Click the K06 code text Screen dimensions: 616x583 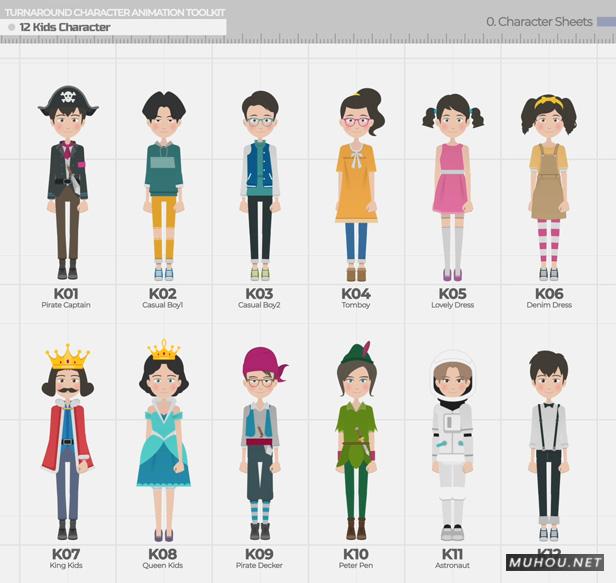tap(549, 293)
